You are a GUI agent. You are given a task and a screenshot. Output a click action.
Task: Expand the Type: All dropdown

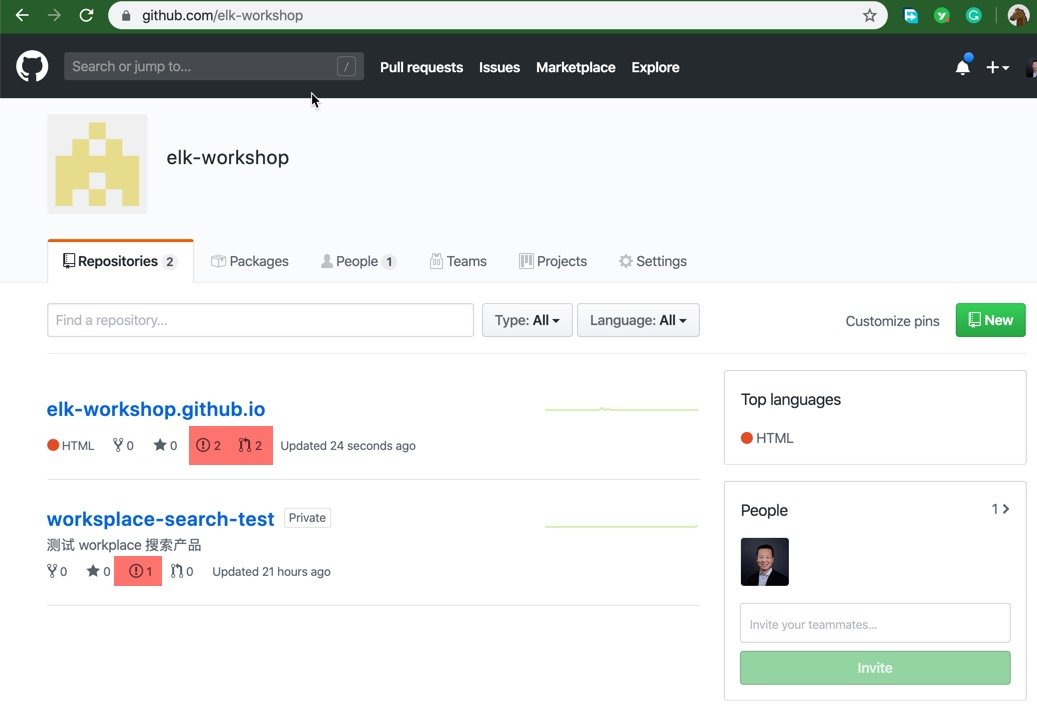click(527, 321)
